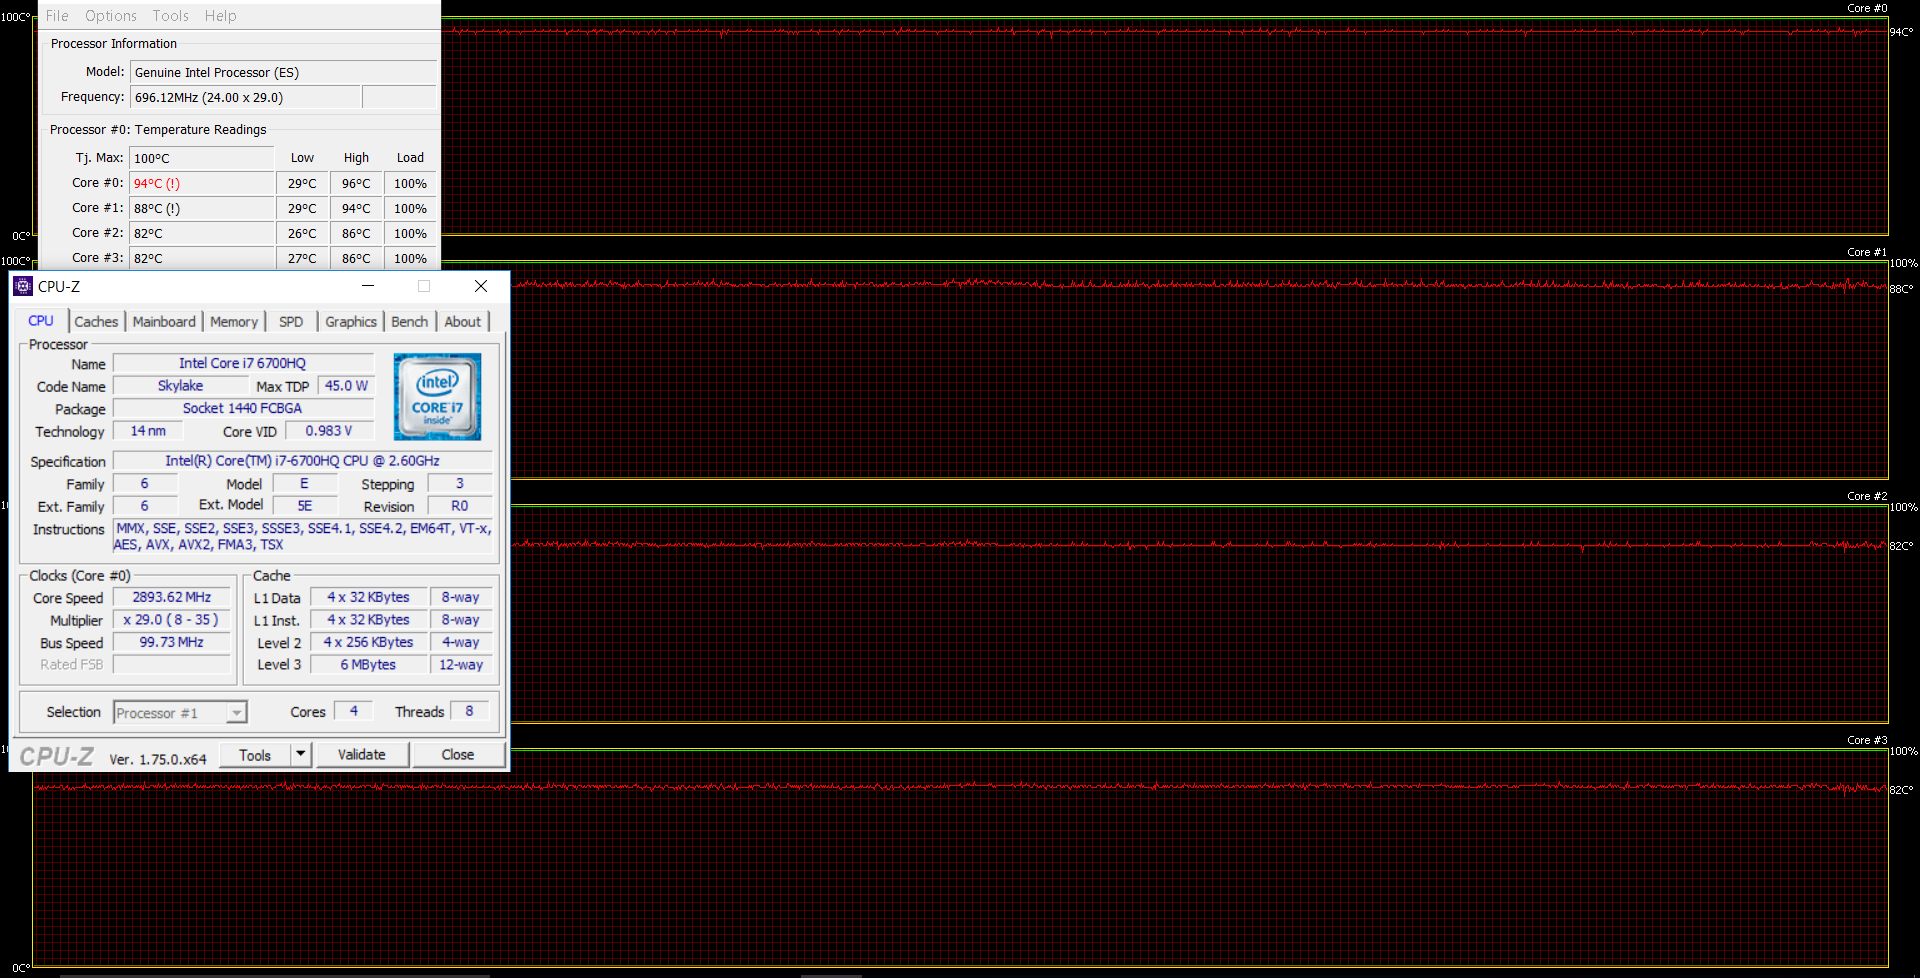The width and height of the screenshot is (1920, 978).
Task: Open the Help menu in Core Temp
Action: pyautogui.click(x=220, y=16)
